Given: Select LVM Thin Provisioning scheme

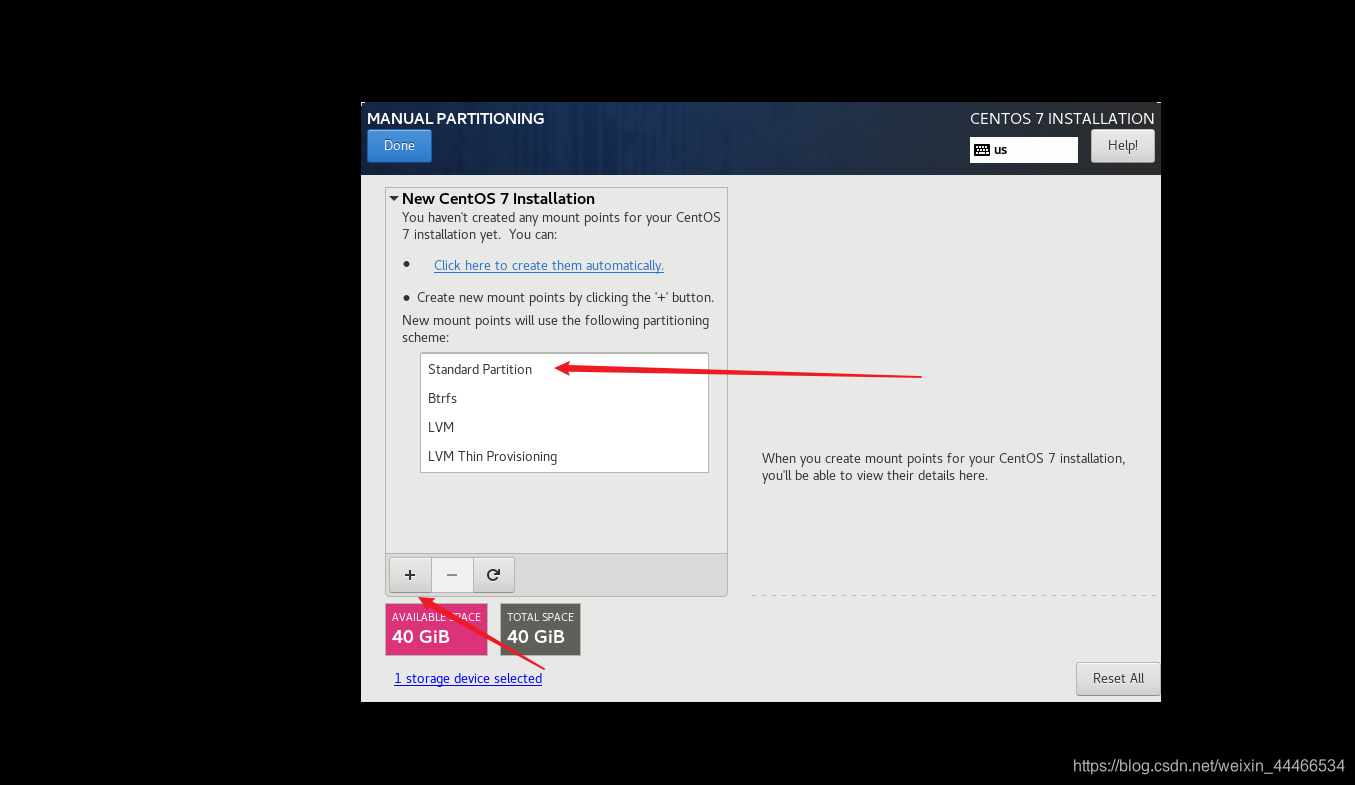Looking at the screenshot, I should pos(564,456).
